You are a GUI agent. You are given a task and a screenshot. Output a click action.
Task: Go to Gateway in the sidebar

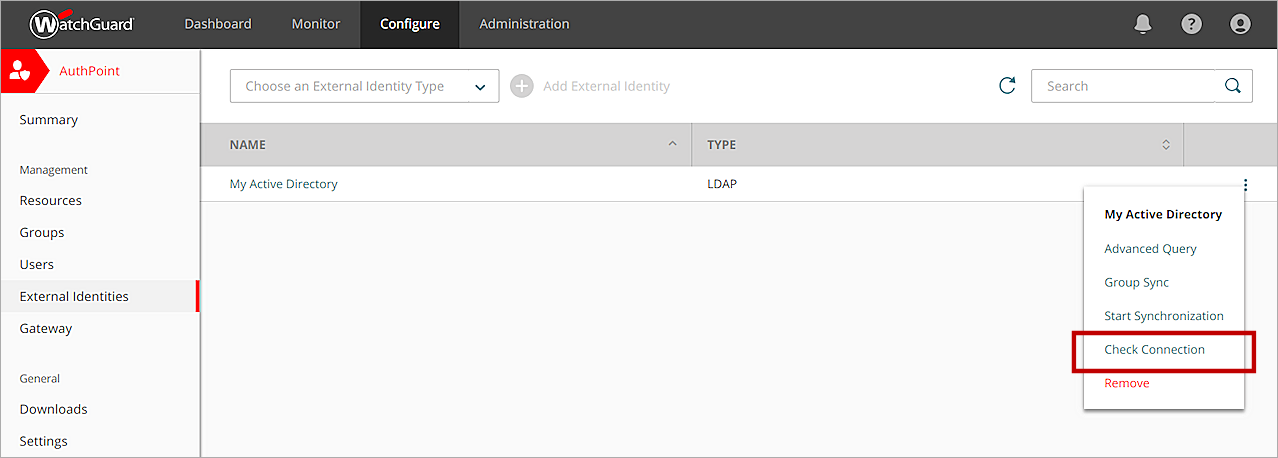tap(46, 328)
